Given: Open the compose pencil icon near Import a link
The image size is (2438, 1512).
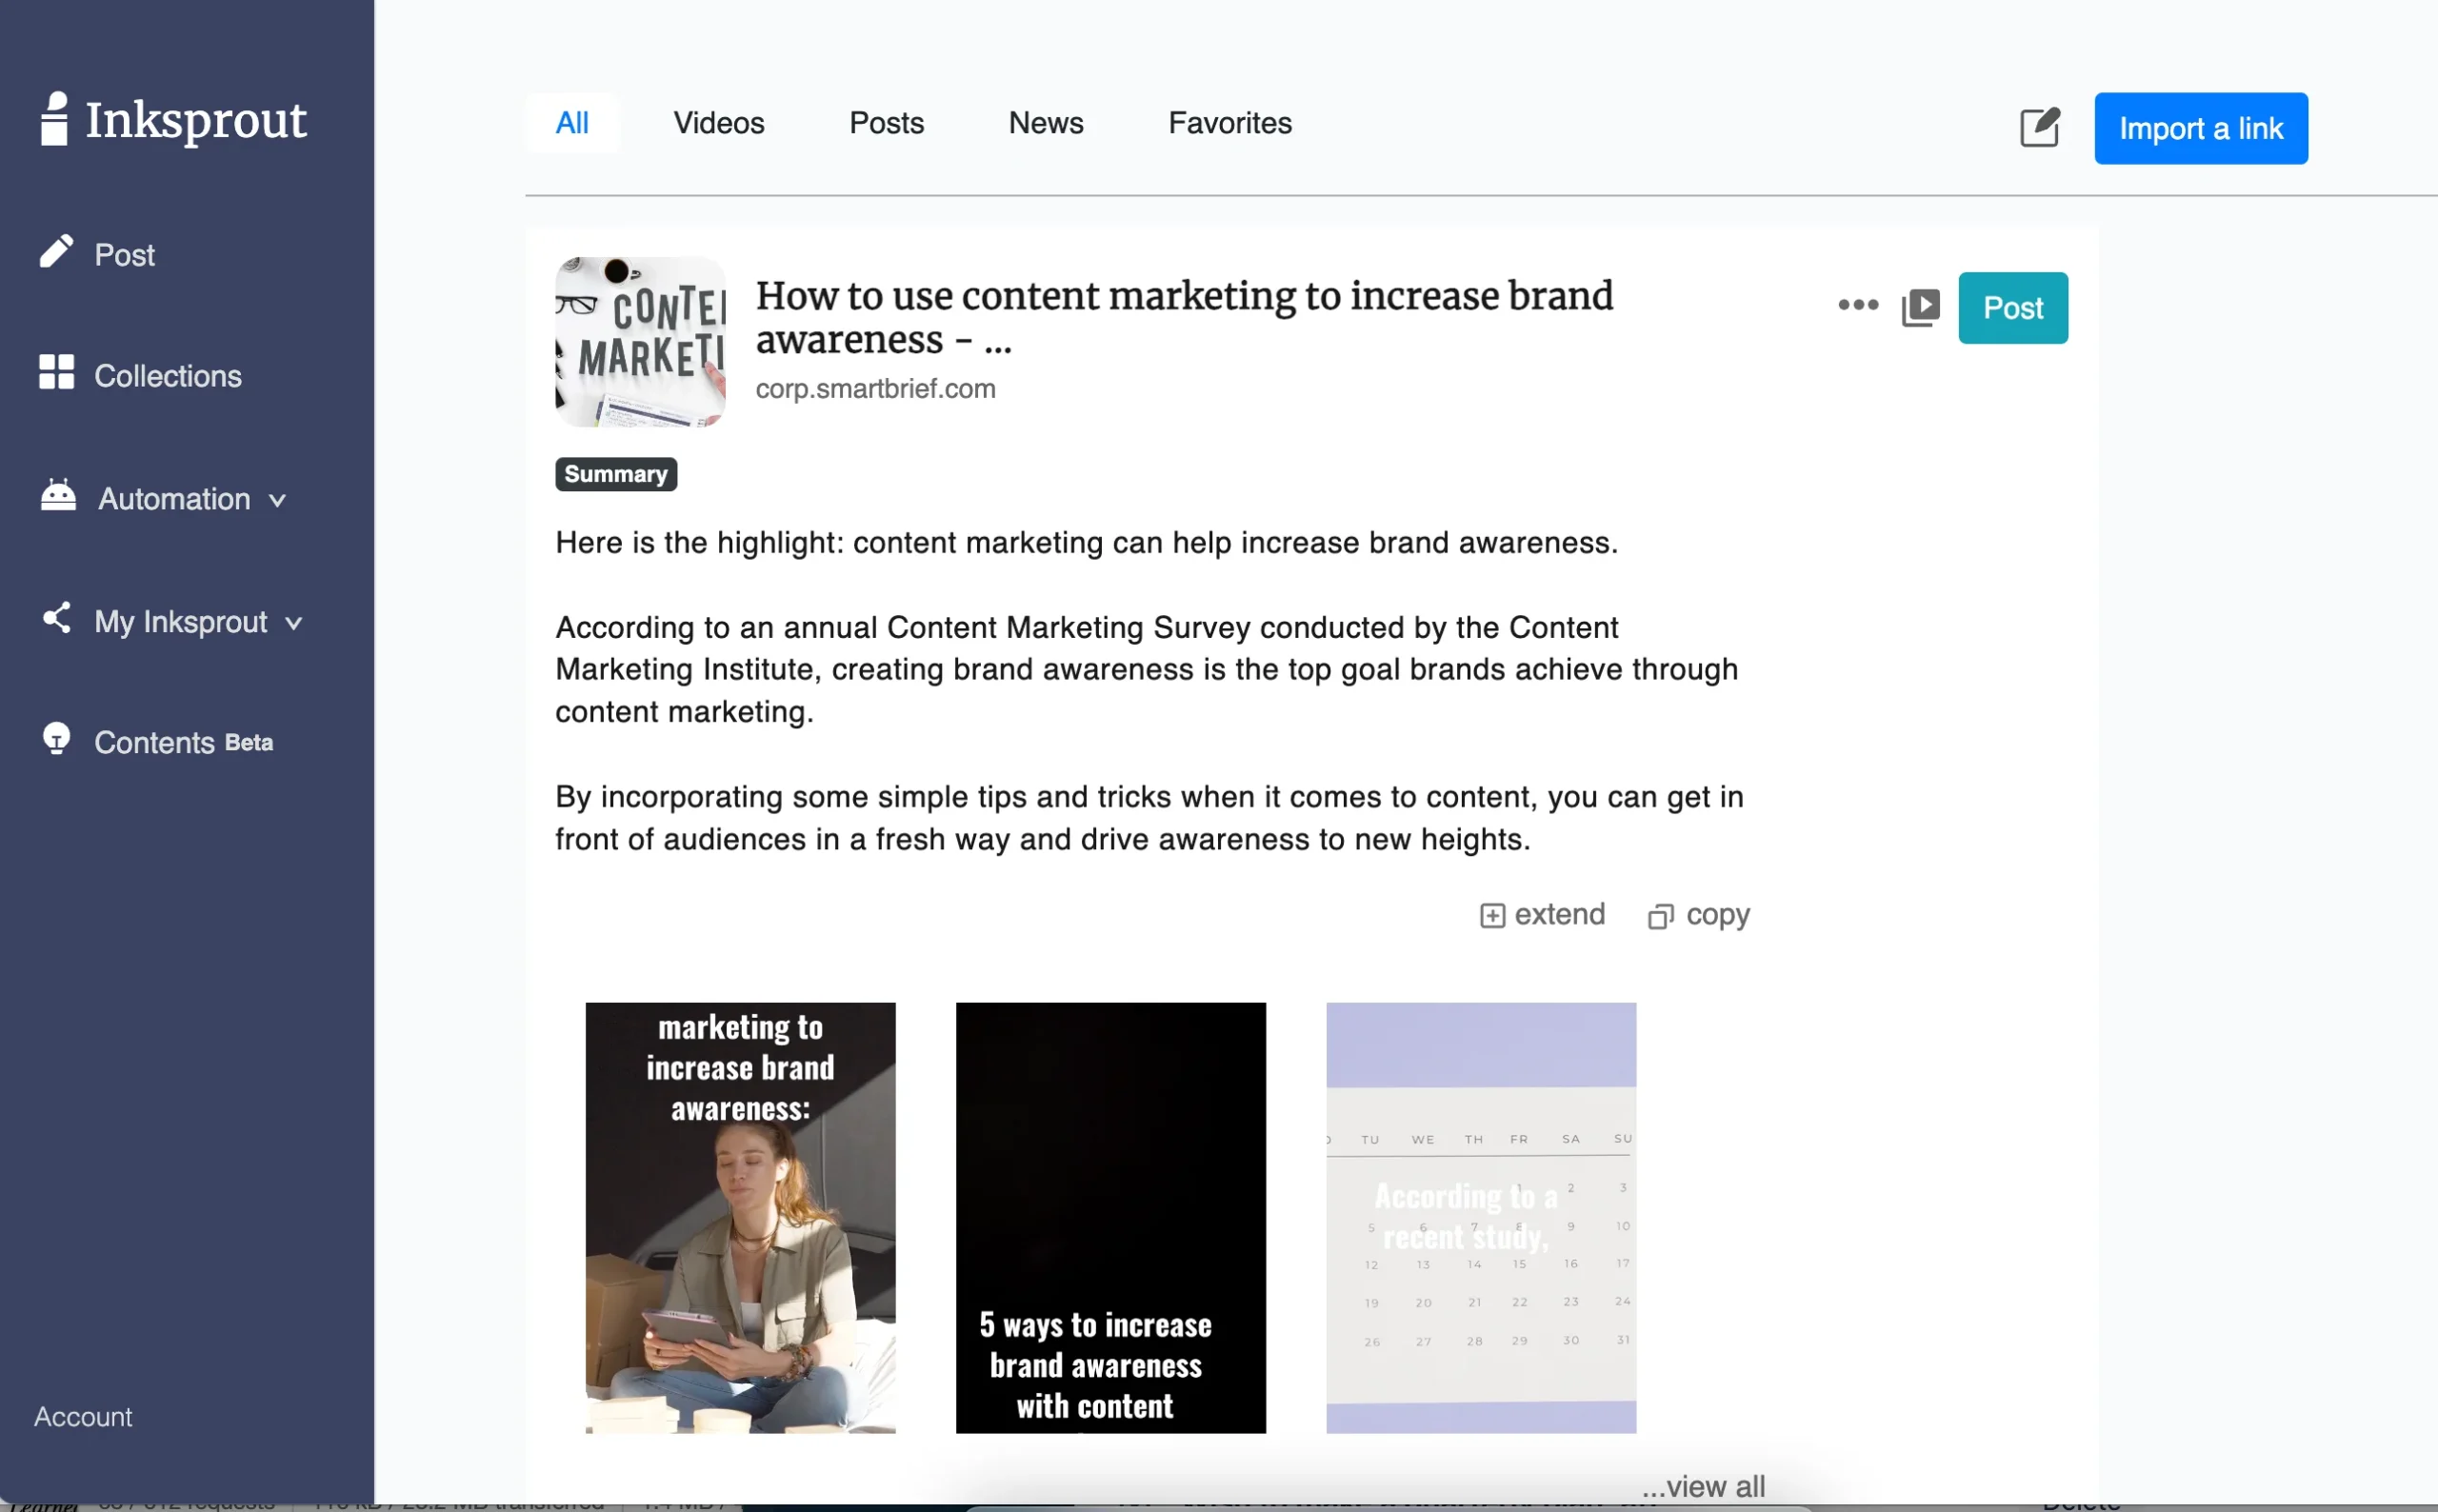Looking at the screenshot, I should [2039, 127].
